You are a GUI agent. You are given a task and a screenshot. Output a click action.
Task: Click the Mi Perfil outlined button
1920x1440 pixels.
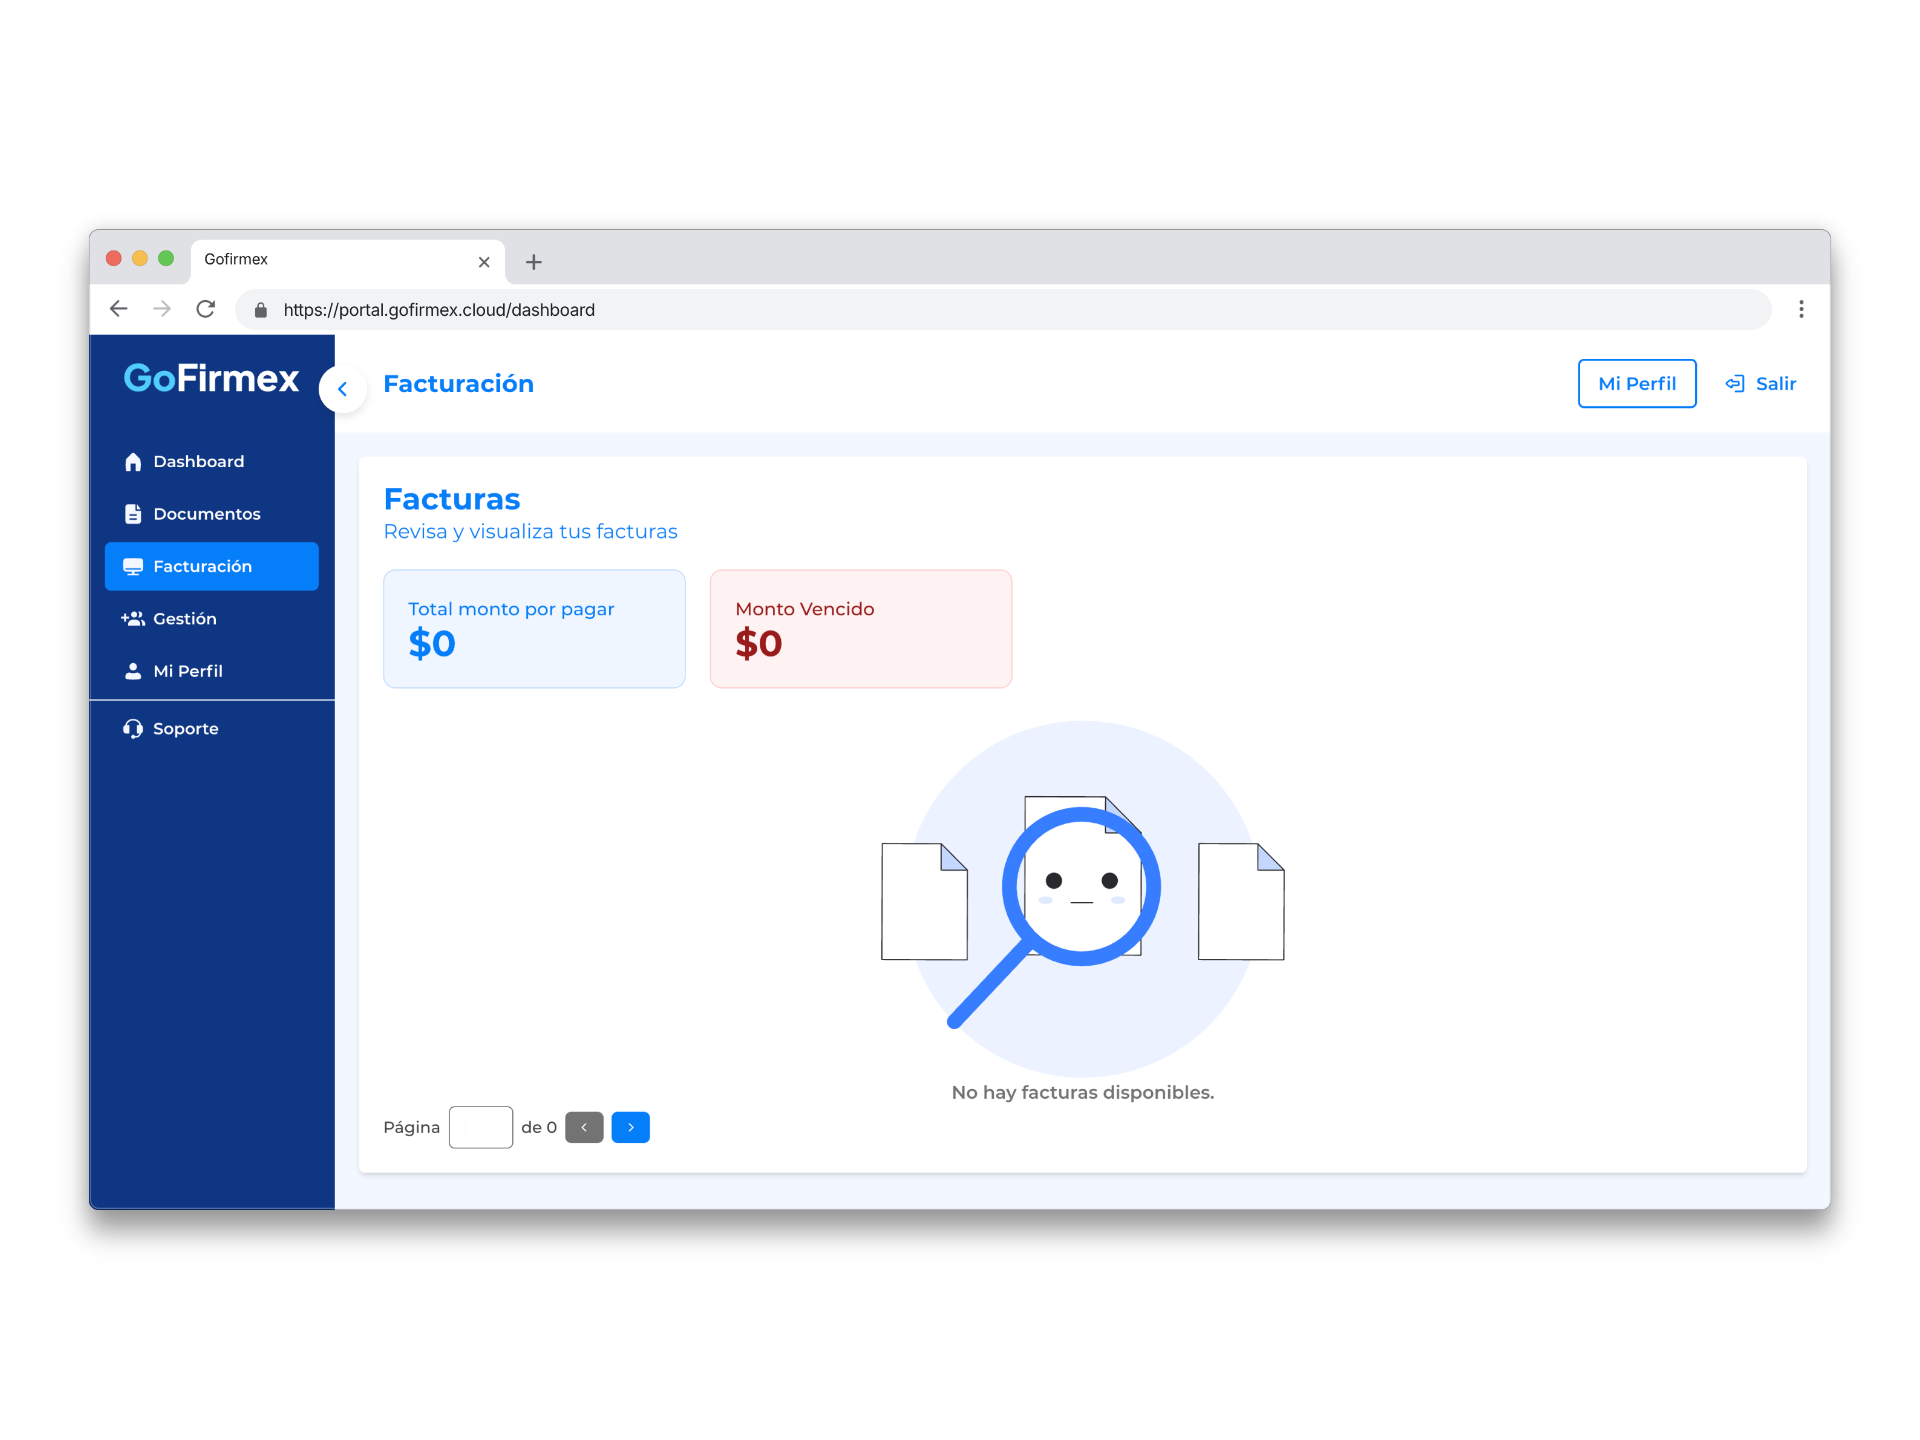click(x=1636, y=384)
